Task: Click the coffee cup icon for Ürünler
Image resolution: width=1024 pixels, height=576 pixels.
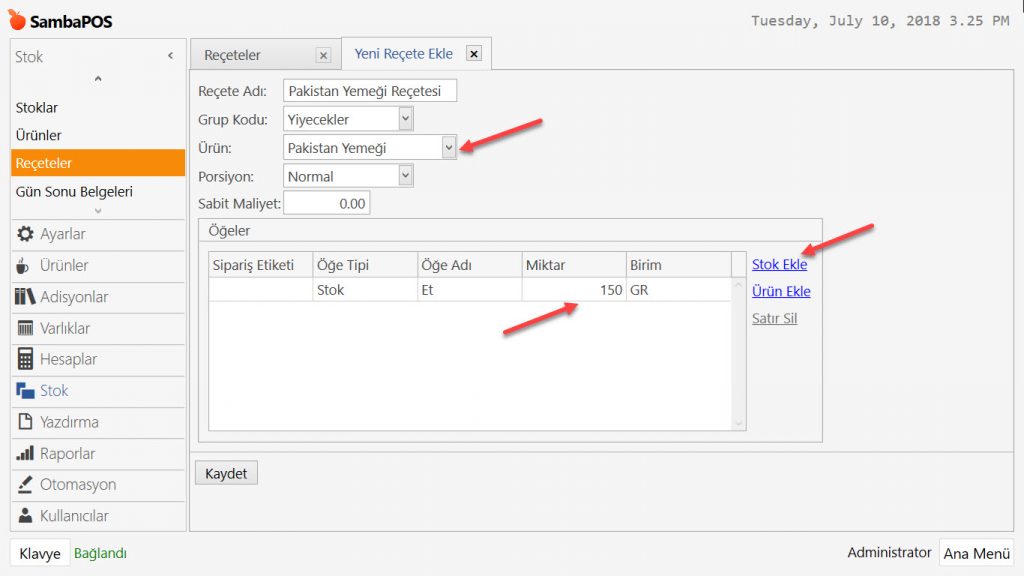Action: pyautogui.click(x=25, y=266)
